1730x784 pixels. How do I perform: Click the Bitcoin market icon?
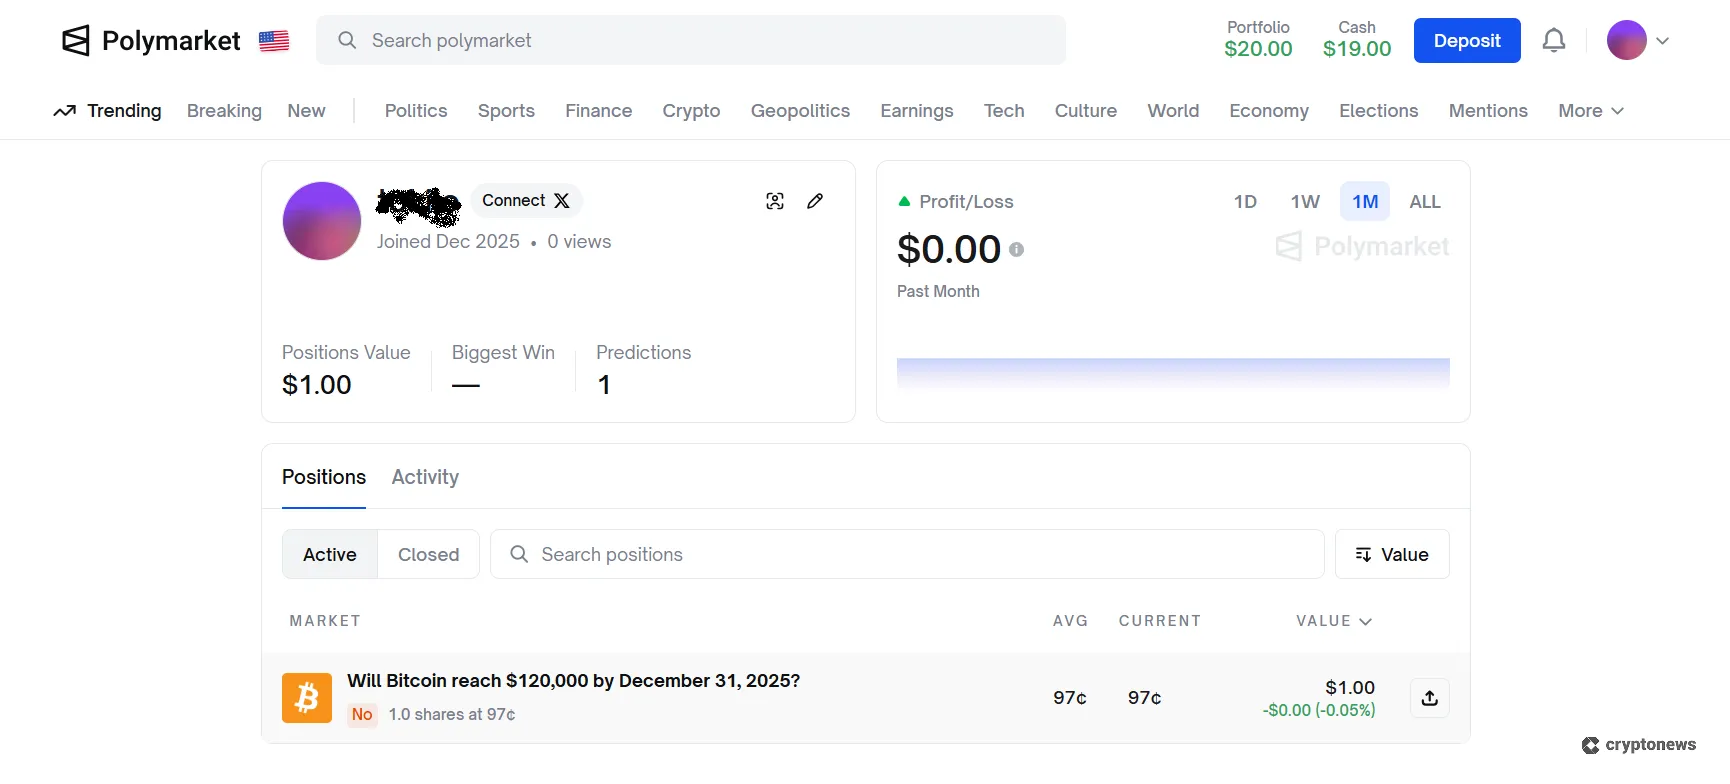[x=307, y=698]
